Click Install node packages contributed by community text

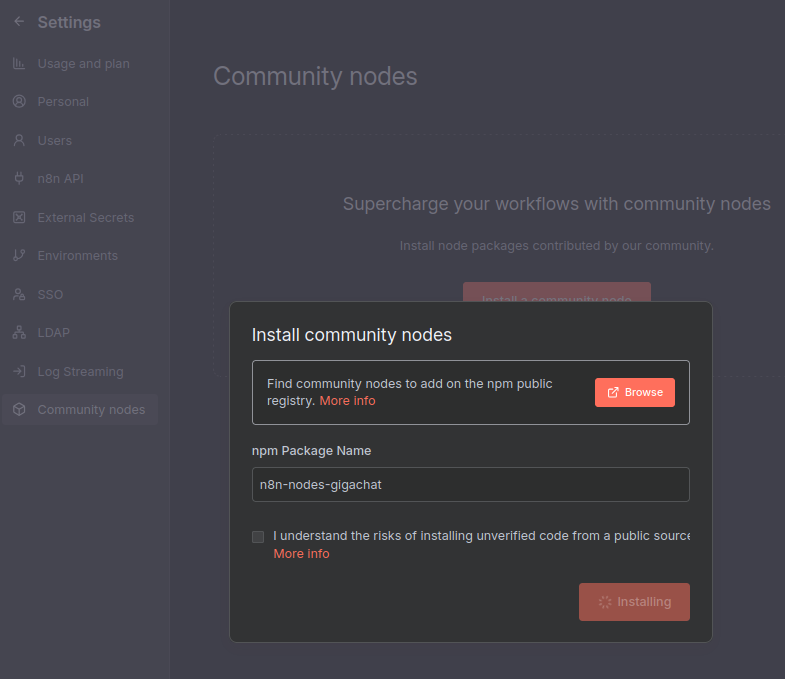pyautogui.click(x=557, y=246)
